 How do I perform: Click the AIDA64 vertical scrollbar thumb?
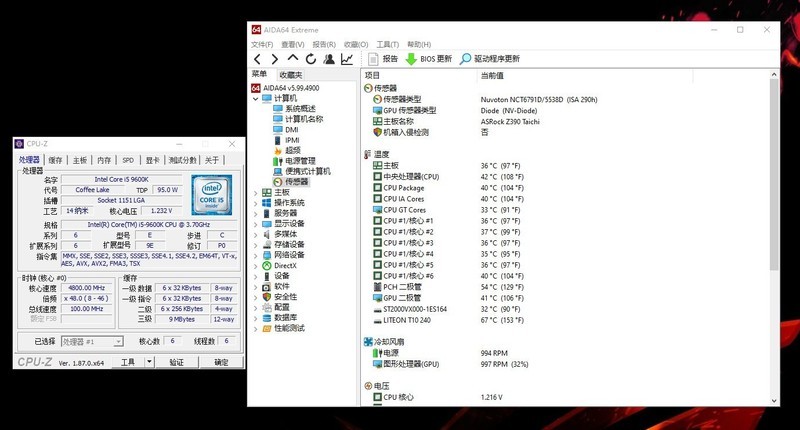coord(774,175)
